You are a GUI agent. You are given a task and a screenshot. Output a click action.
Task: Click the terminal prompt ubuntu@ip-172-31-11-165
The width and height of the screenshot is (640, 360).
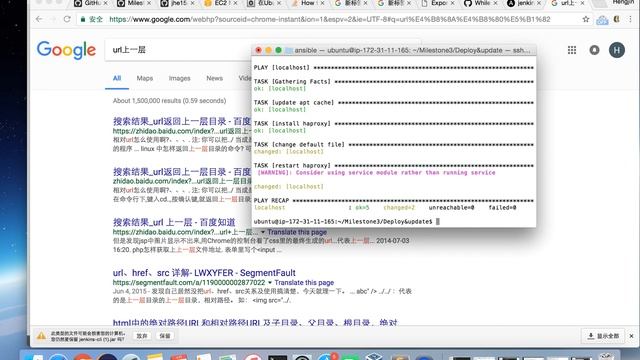coord(343,222)
